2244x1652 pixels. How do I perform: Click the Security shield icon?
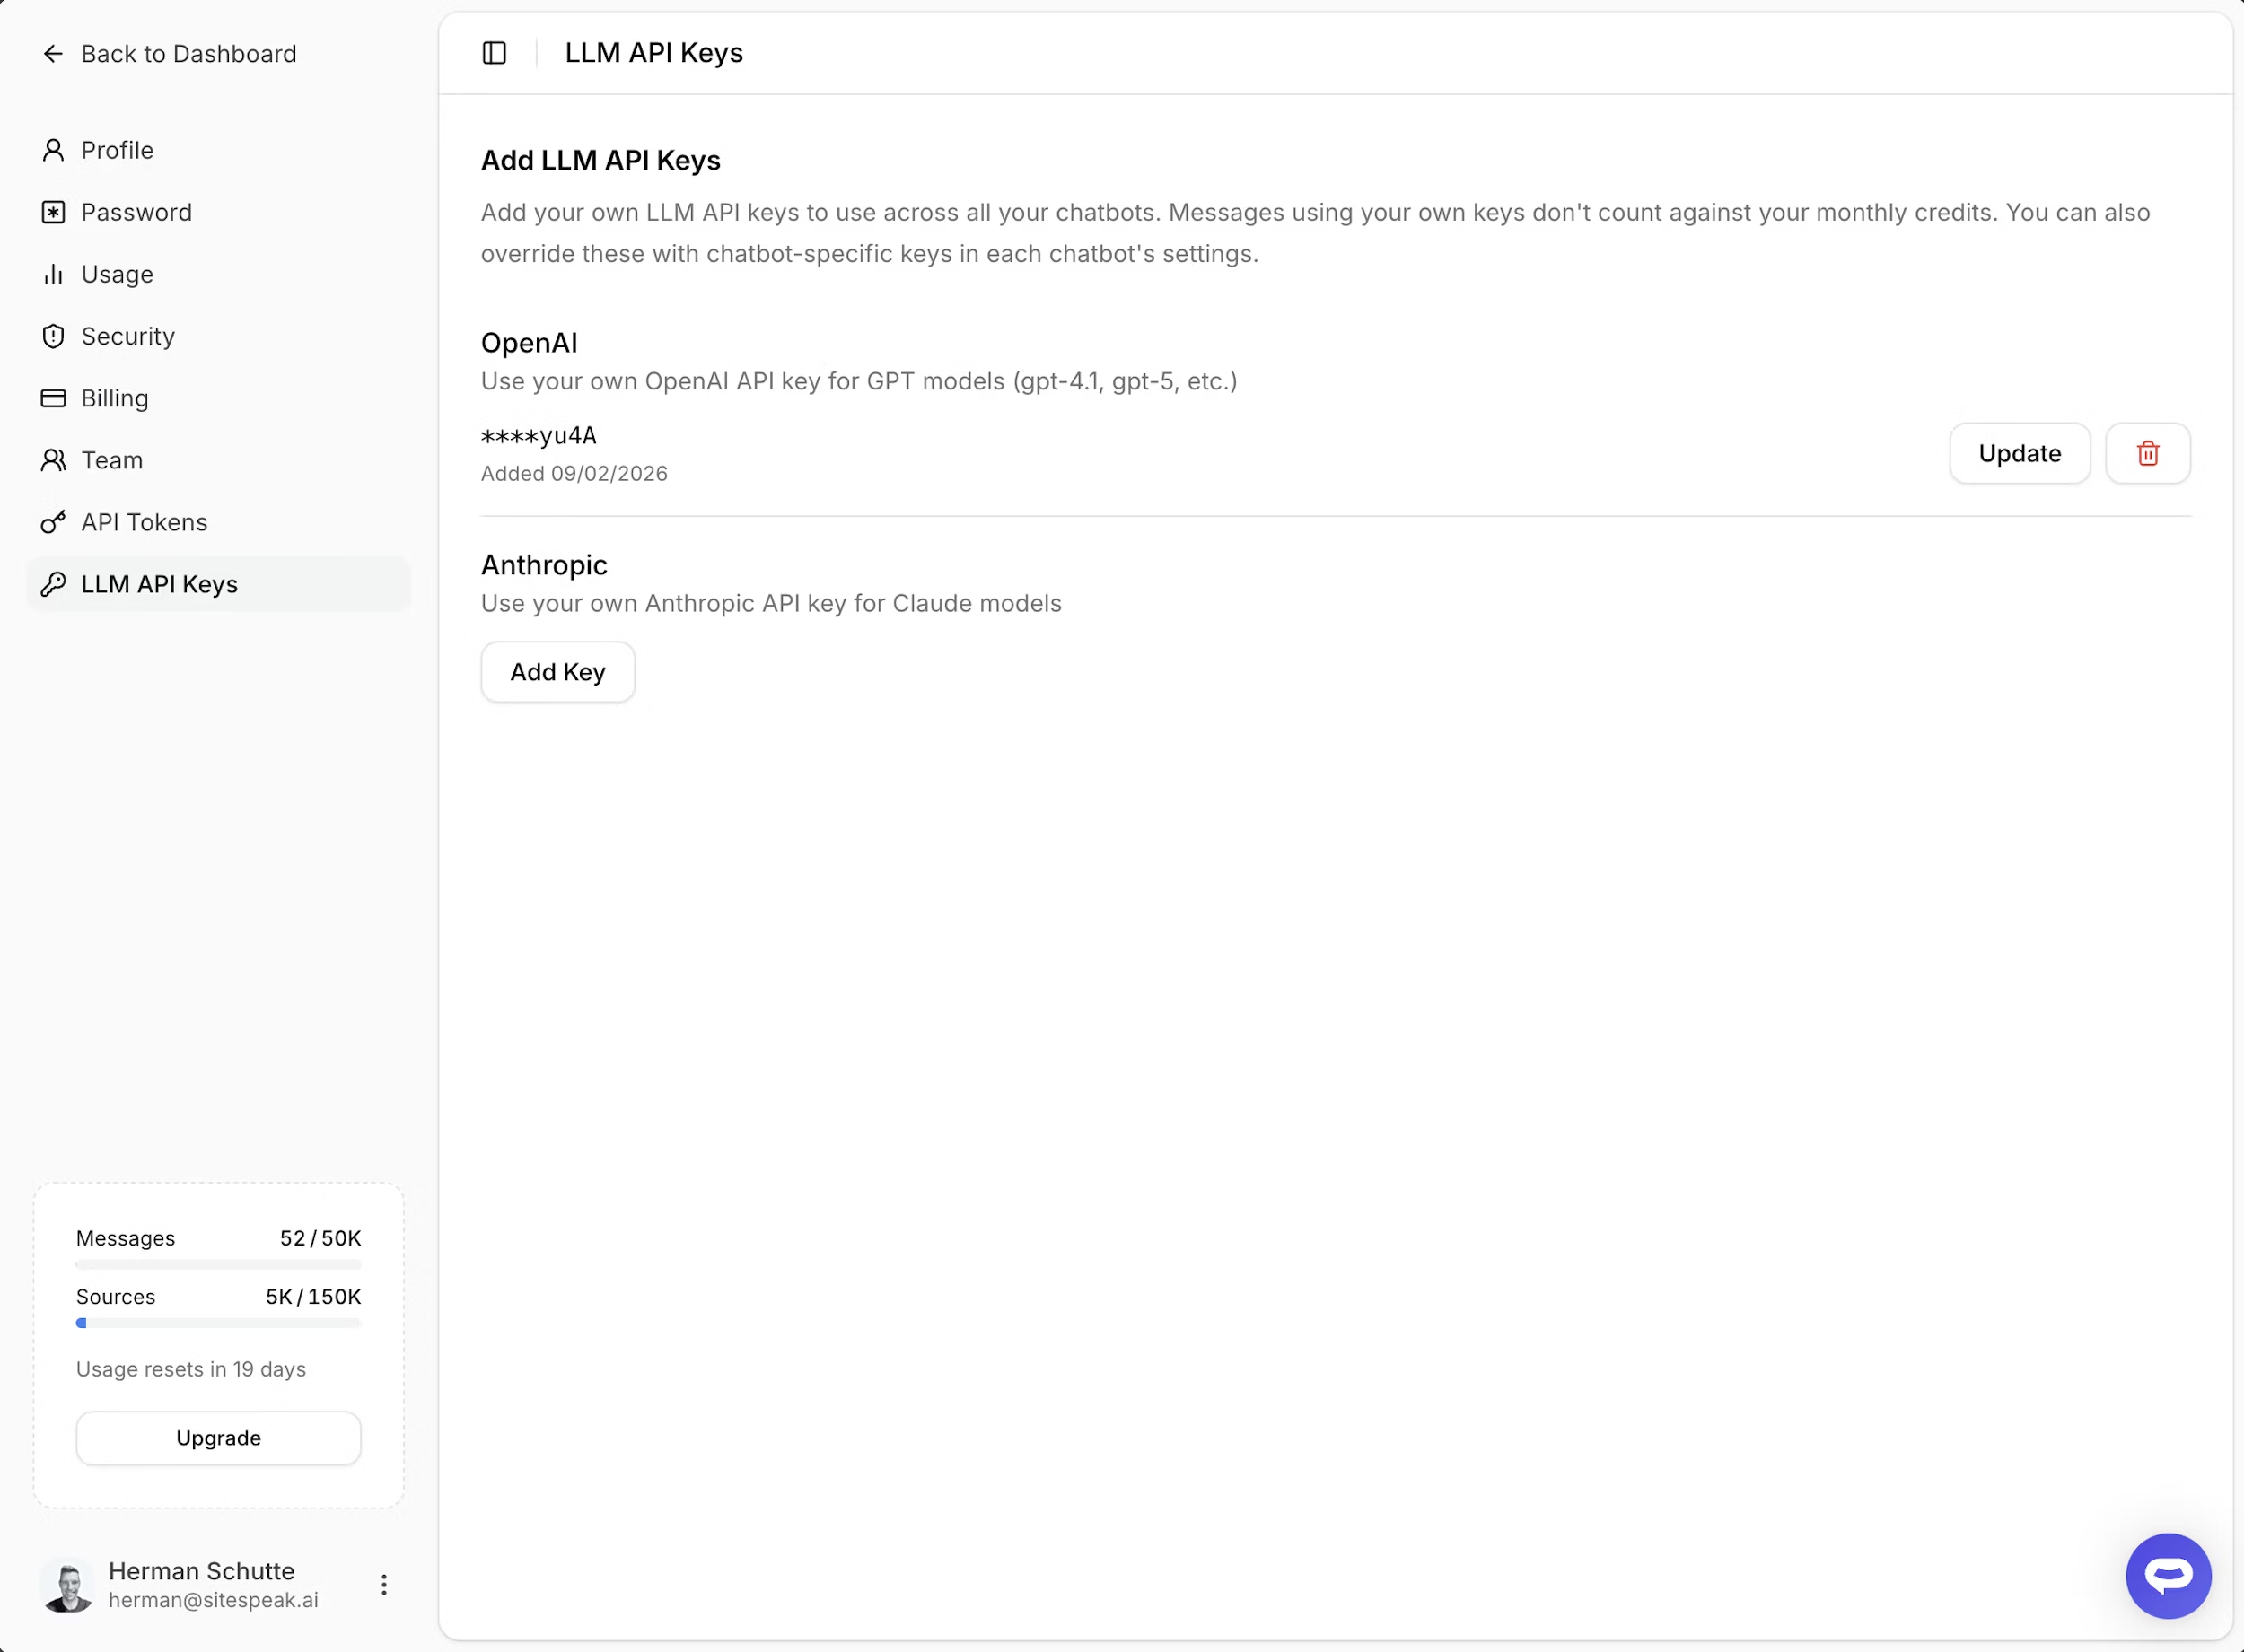[x=53, y=336]
